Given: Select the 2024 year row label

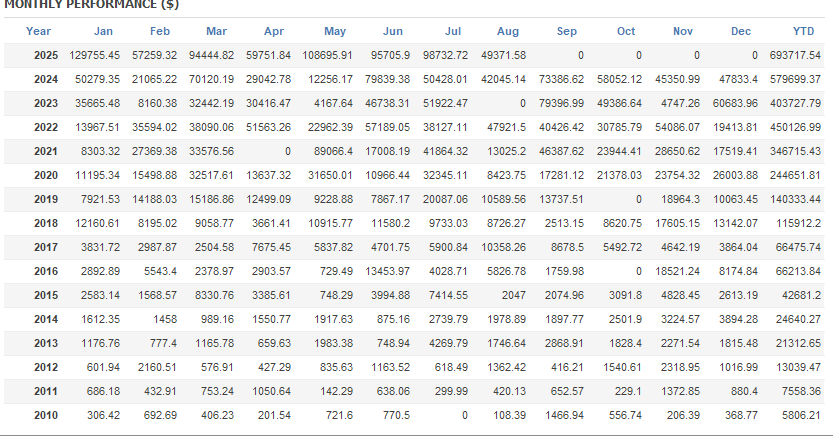Looking at the screenshot, I should [46, 79].
